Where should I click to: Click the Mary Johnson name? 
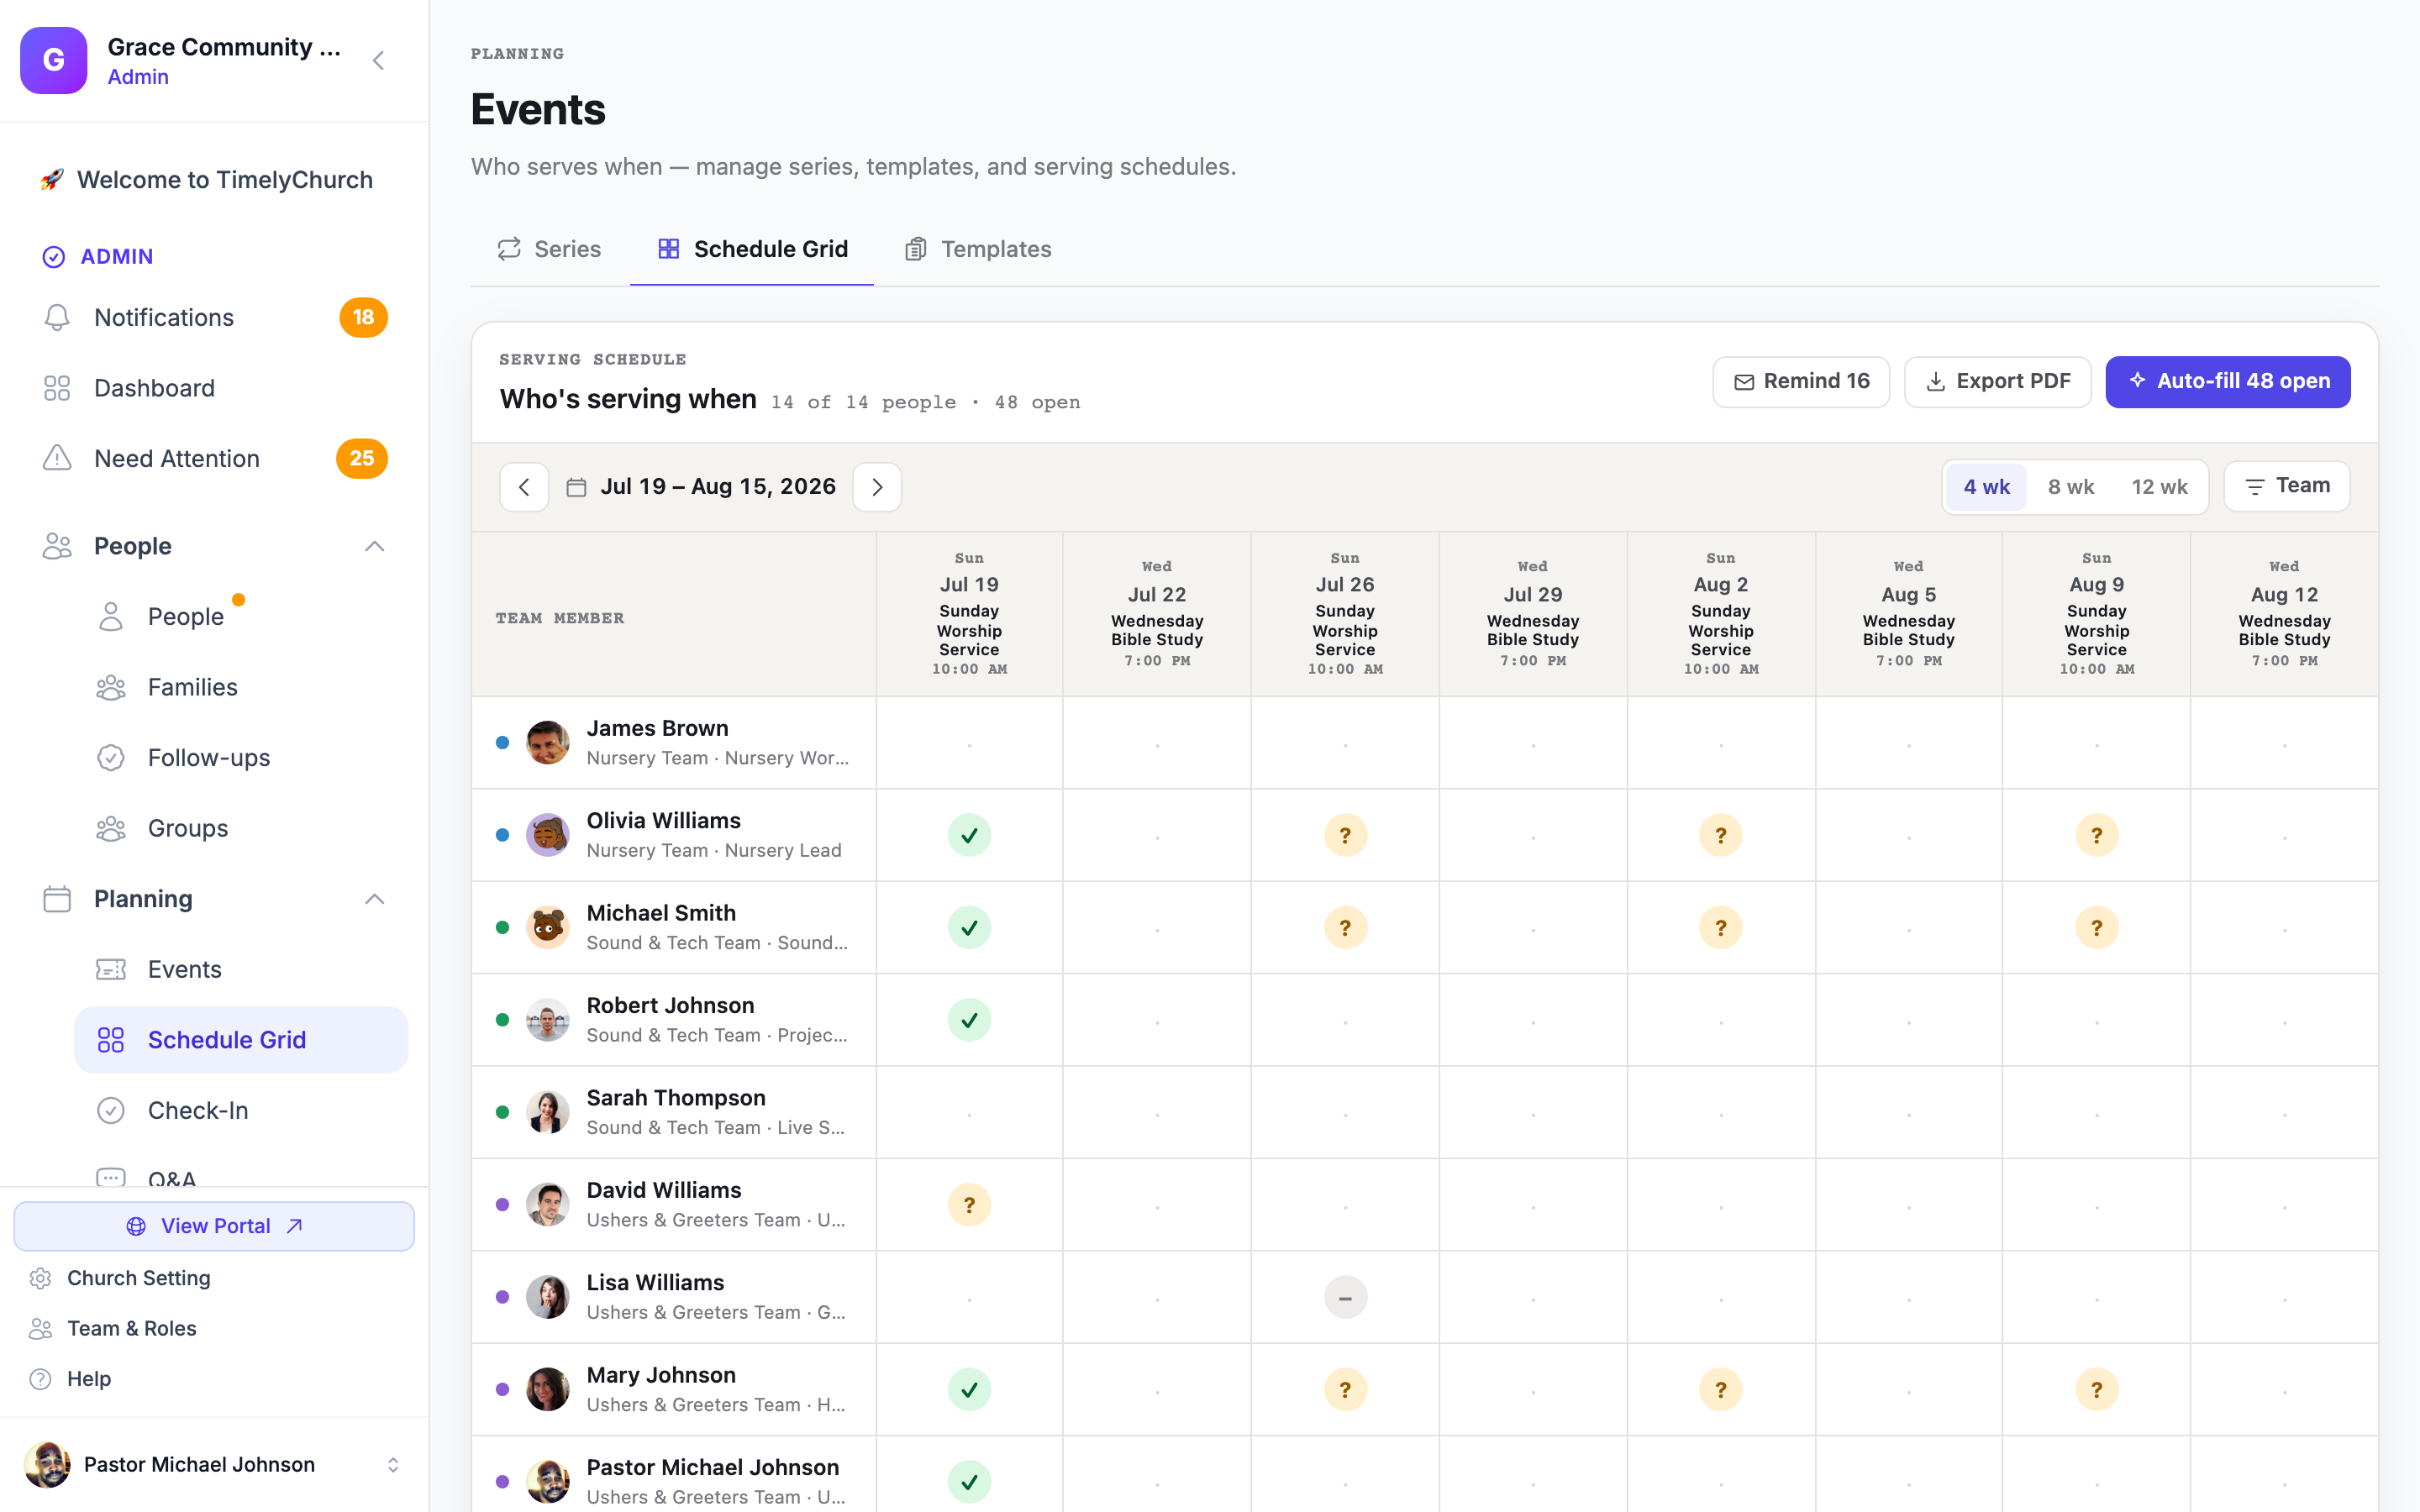coord(661,1375)
